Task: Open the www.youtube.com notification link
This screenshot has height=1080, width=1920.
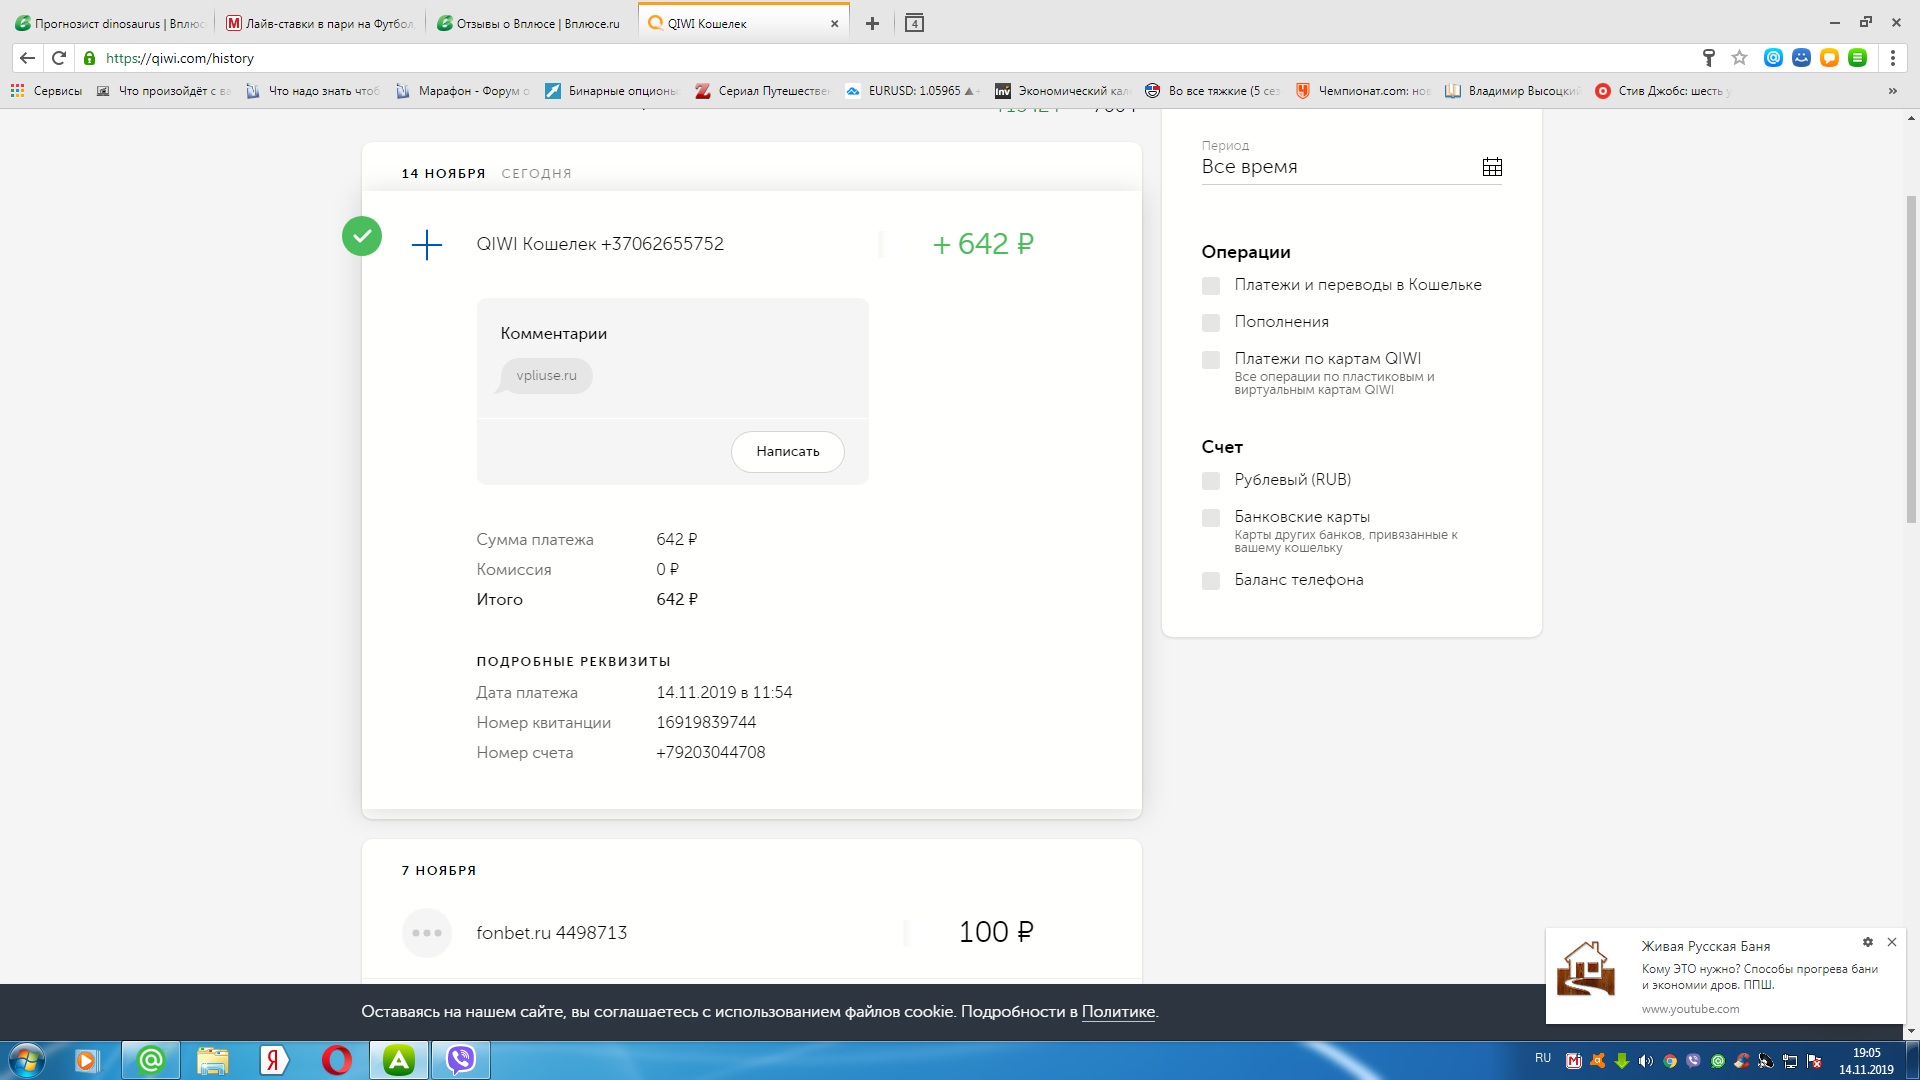Action: (1690, 1009)
